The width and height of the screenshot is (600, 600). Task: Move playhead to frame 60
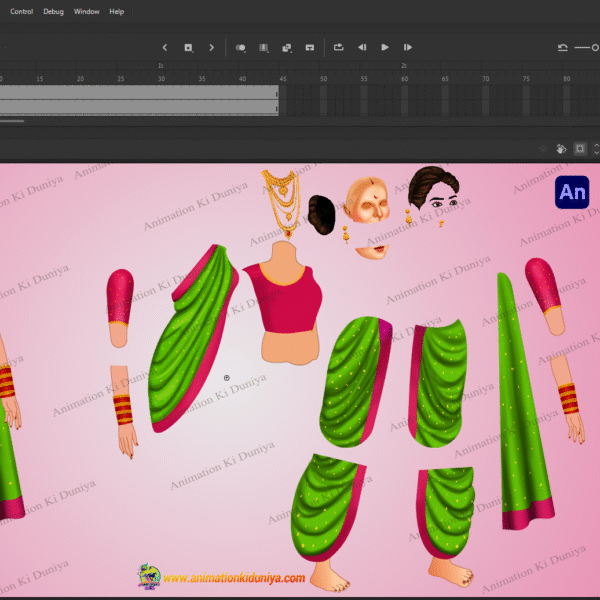404,79
